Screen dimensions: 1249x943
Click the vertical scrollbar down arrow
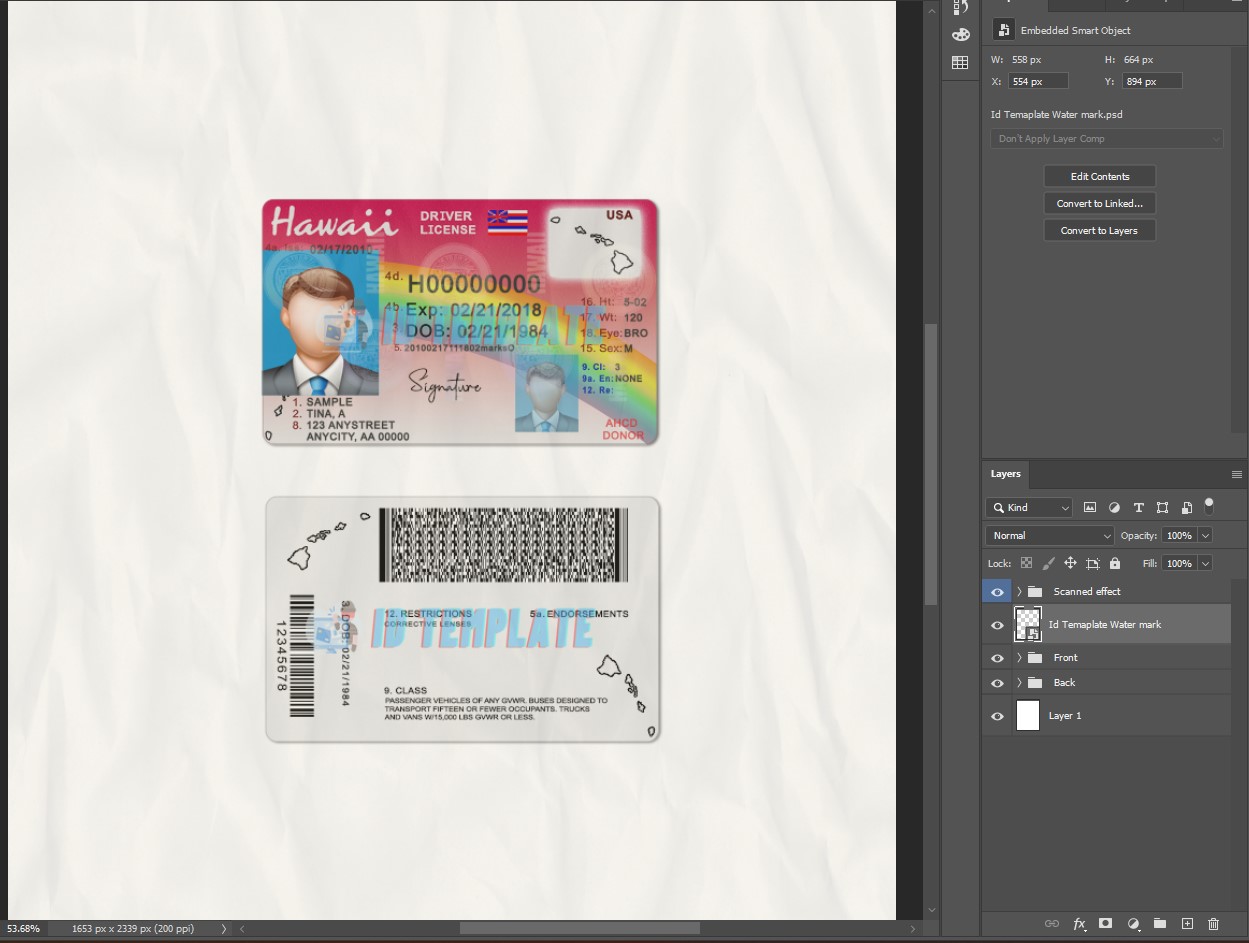931,910
